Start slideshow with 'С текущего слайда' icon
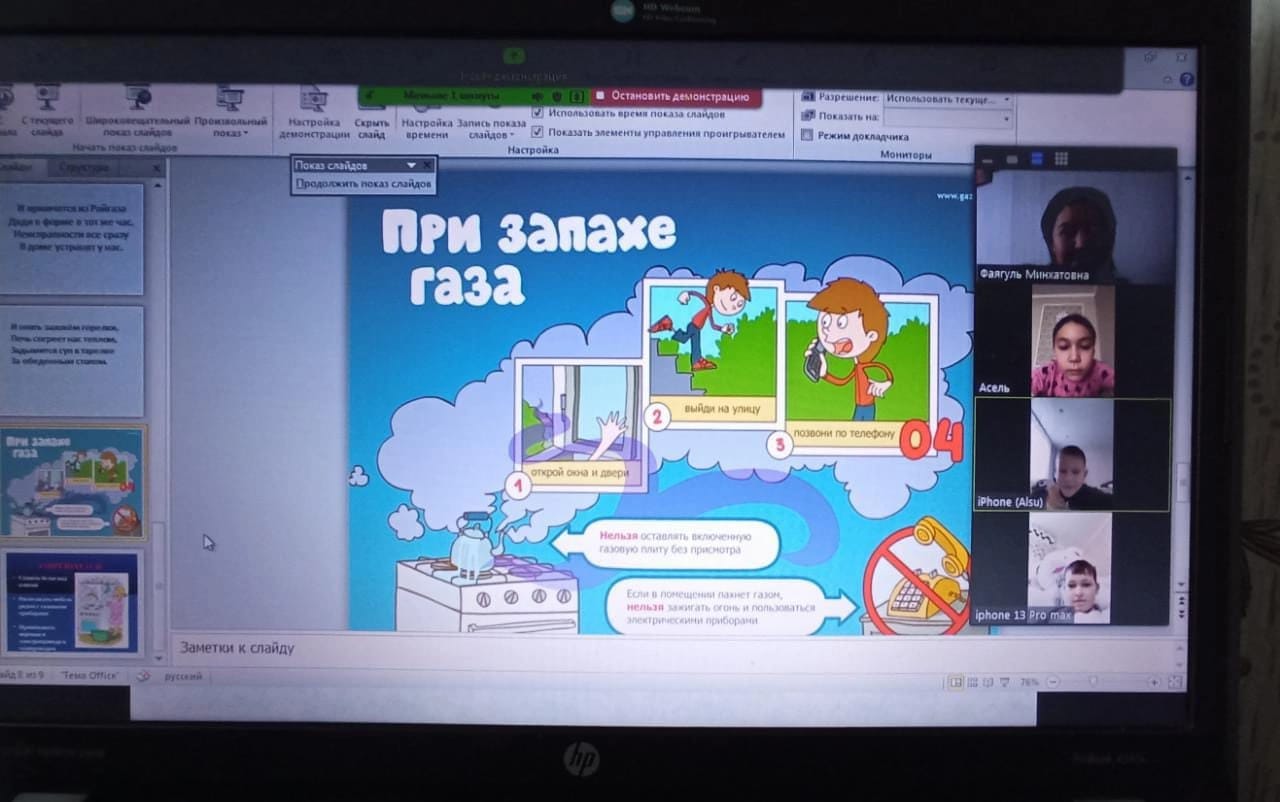1280x802 pixels. click(47, 98)
